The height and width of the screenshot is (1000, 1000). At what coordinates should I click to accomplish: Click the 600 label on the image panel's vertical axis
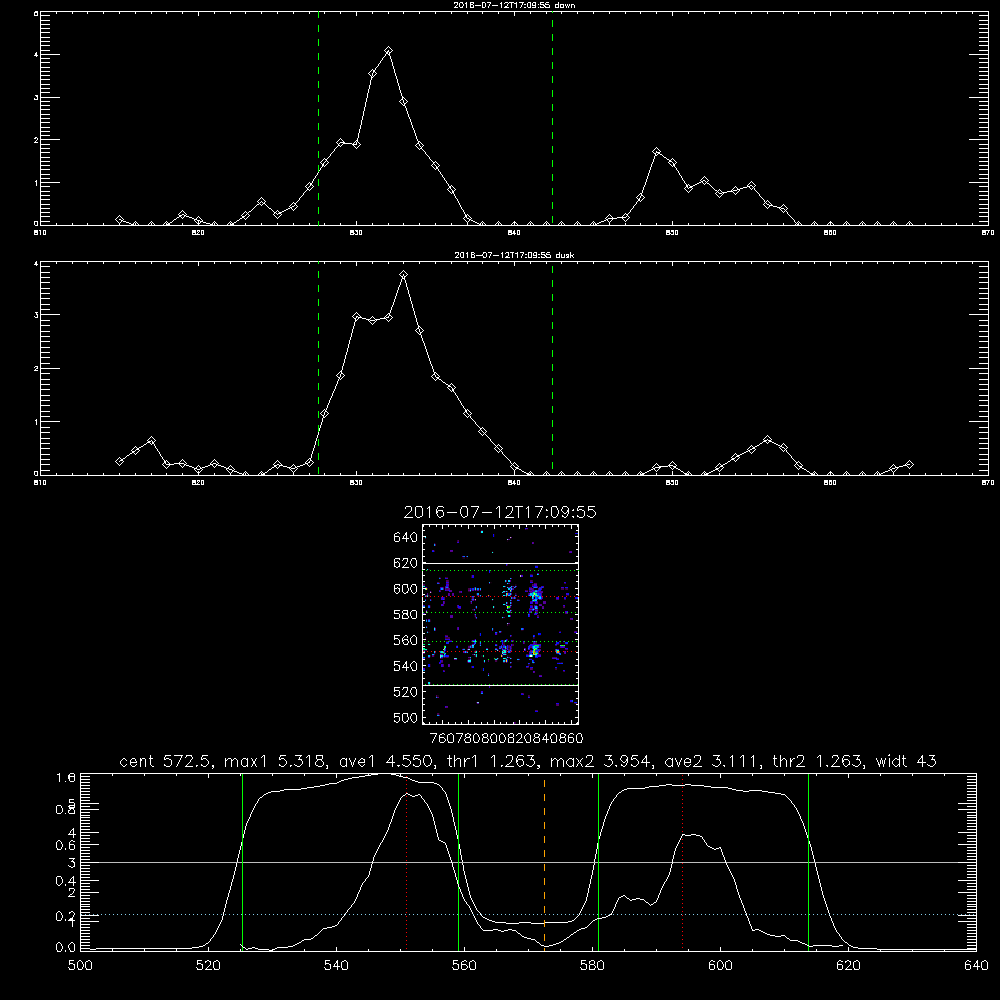(406, 589)
